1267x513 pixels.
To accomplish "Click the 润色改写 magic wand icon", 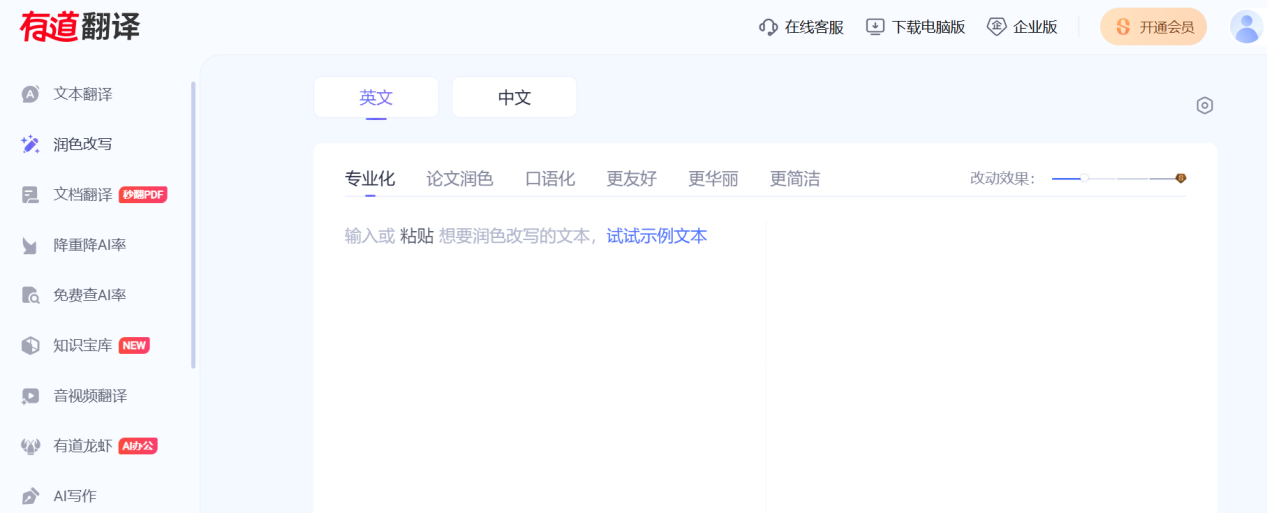I will click(31, 144).
